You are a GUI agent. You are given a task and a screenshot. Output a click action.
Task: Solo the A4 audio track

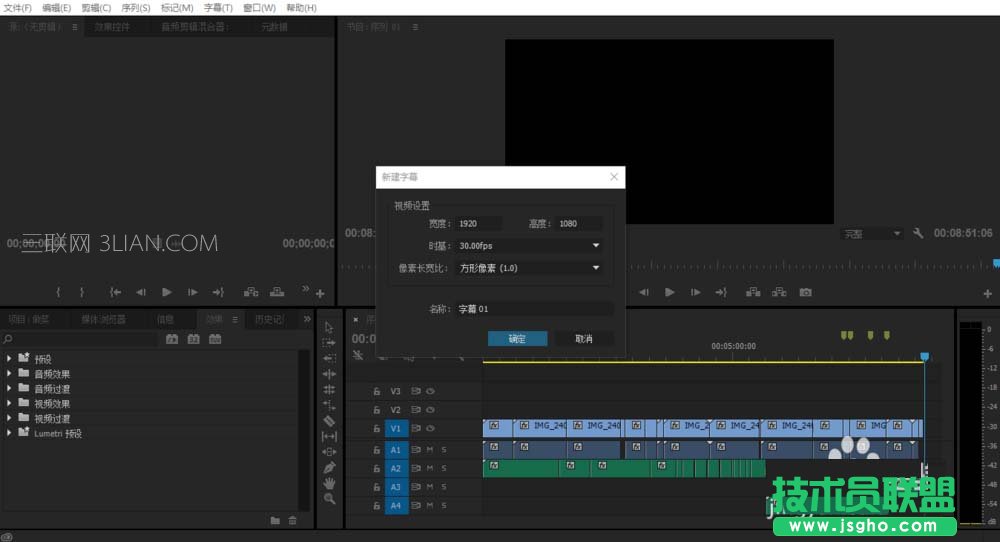click(444, 505)
